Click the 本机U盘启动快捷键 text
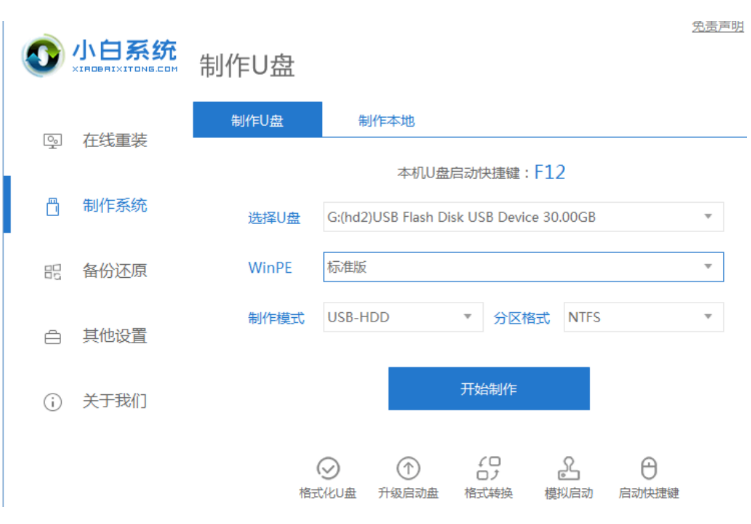Screen dimensions: 751x524 [x=458, y=173]
